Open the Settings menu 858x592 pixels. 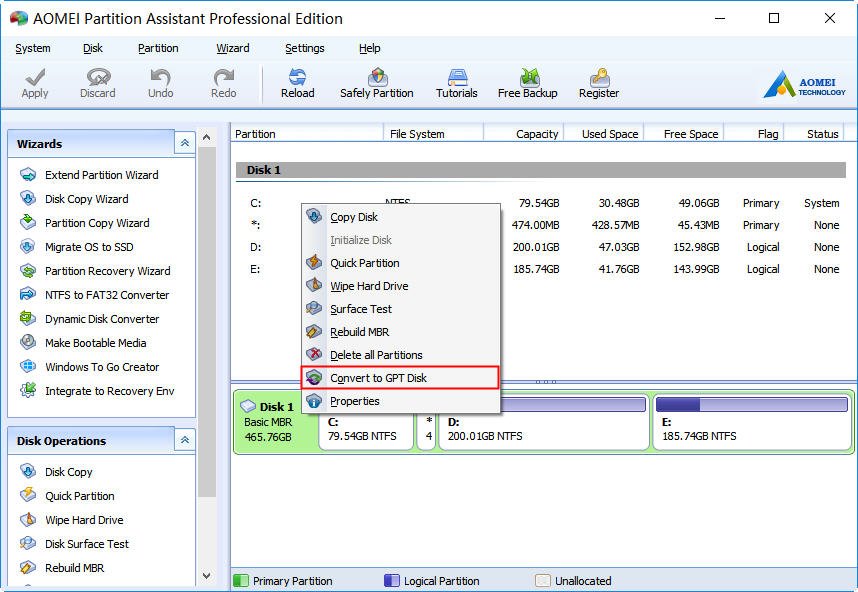305,49
